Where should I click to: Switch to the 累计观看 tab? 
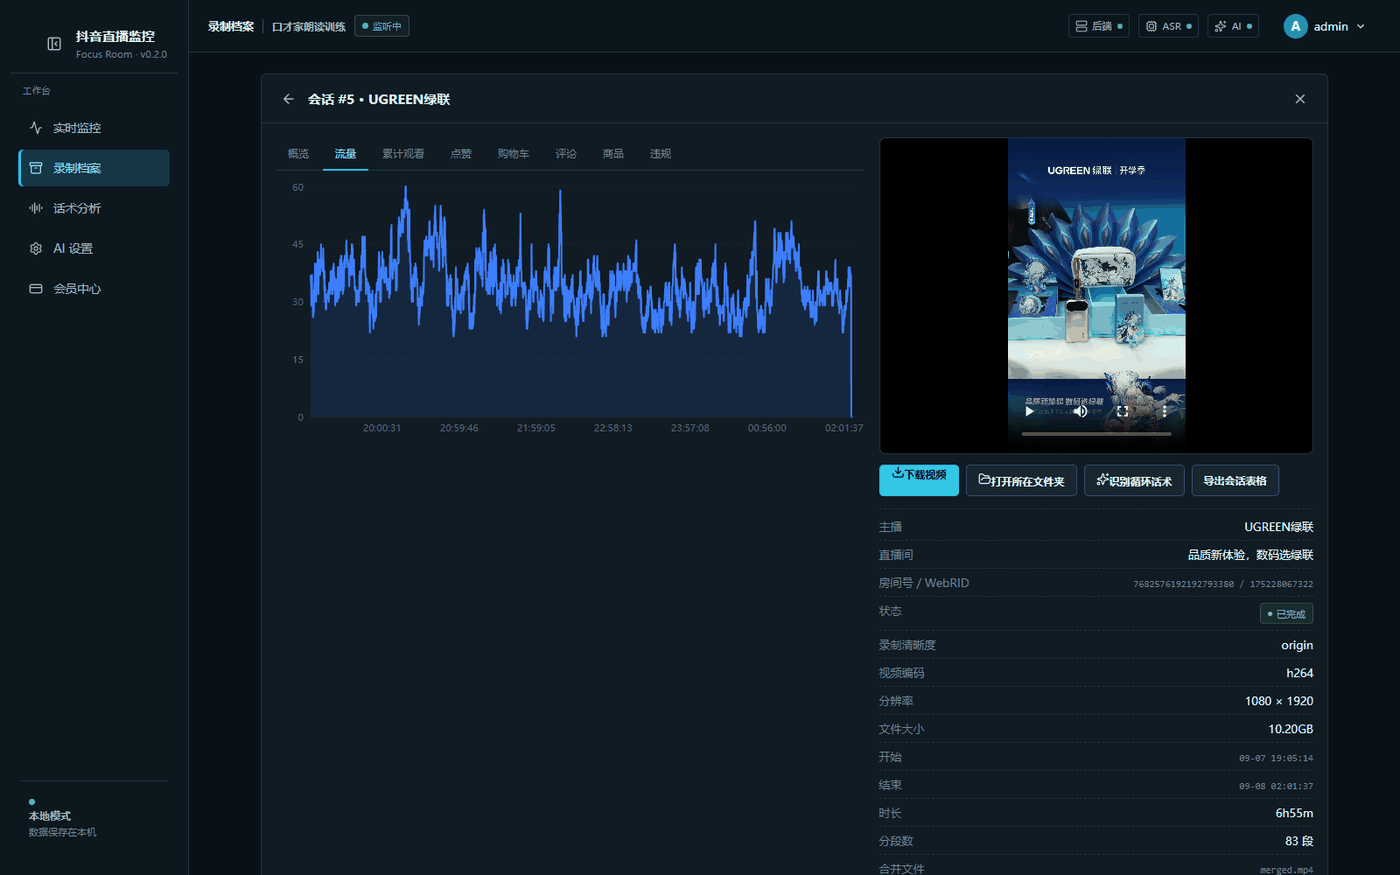[403, 154]
